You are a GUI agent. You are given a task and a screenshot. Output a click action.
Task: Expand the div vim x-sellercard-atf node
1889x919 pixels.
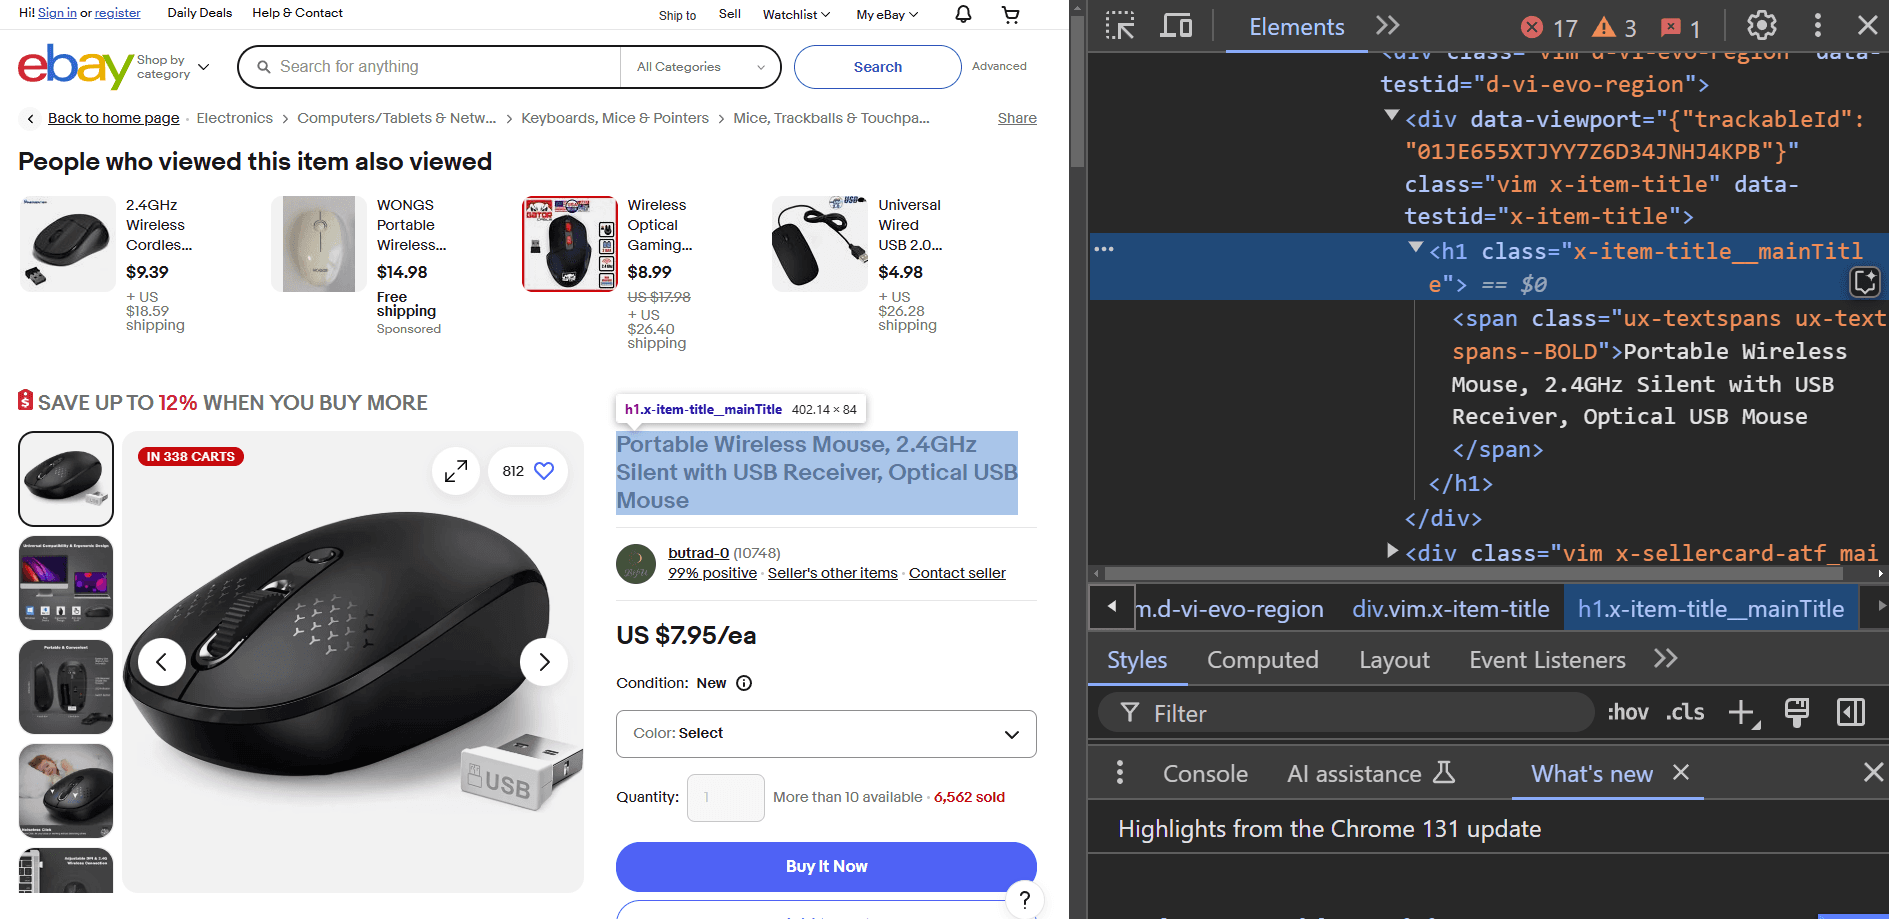click(1391, 550)
